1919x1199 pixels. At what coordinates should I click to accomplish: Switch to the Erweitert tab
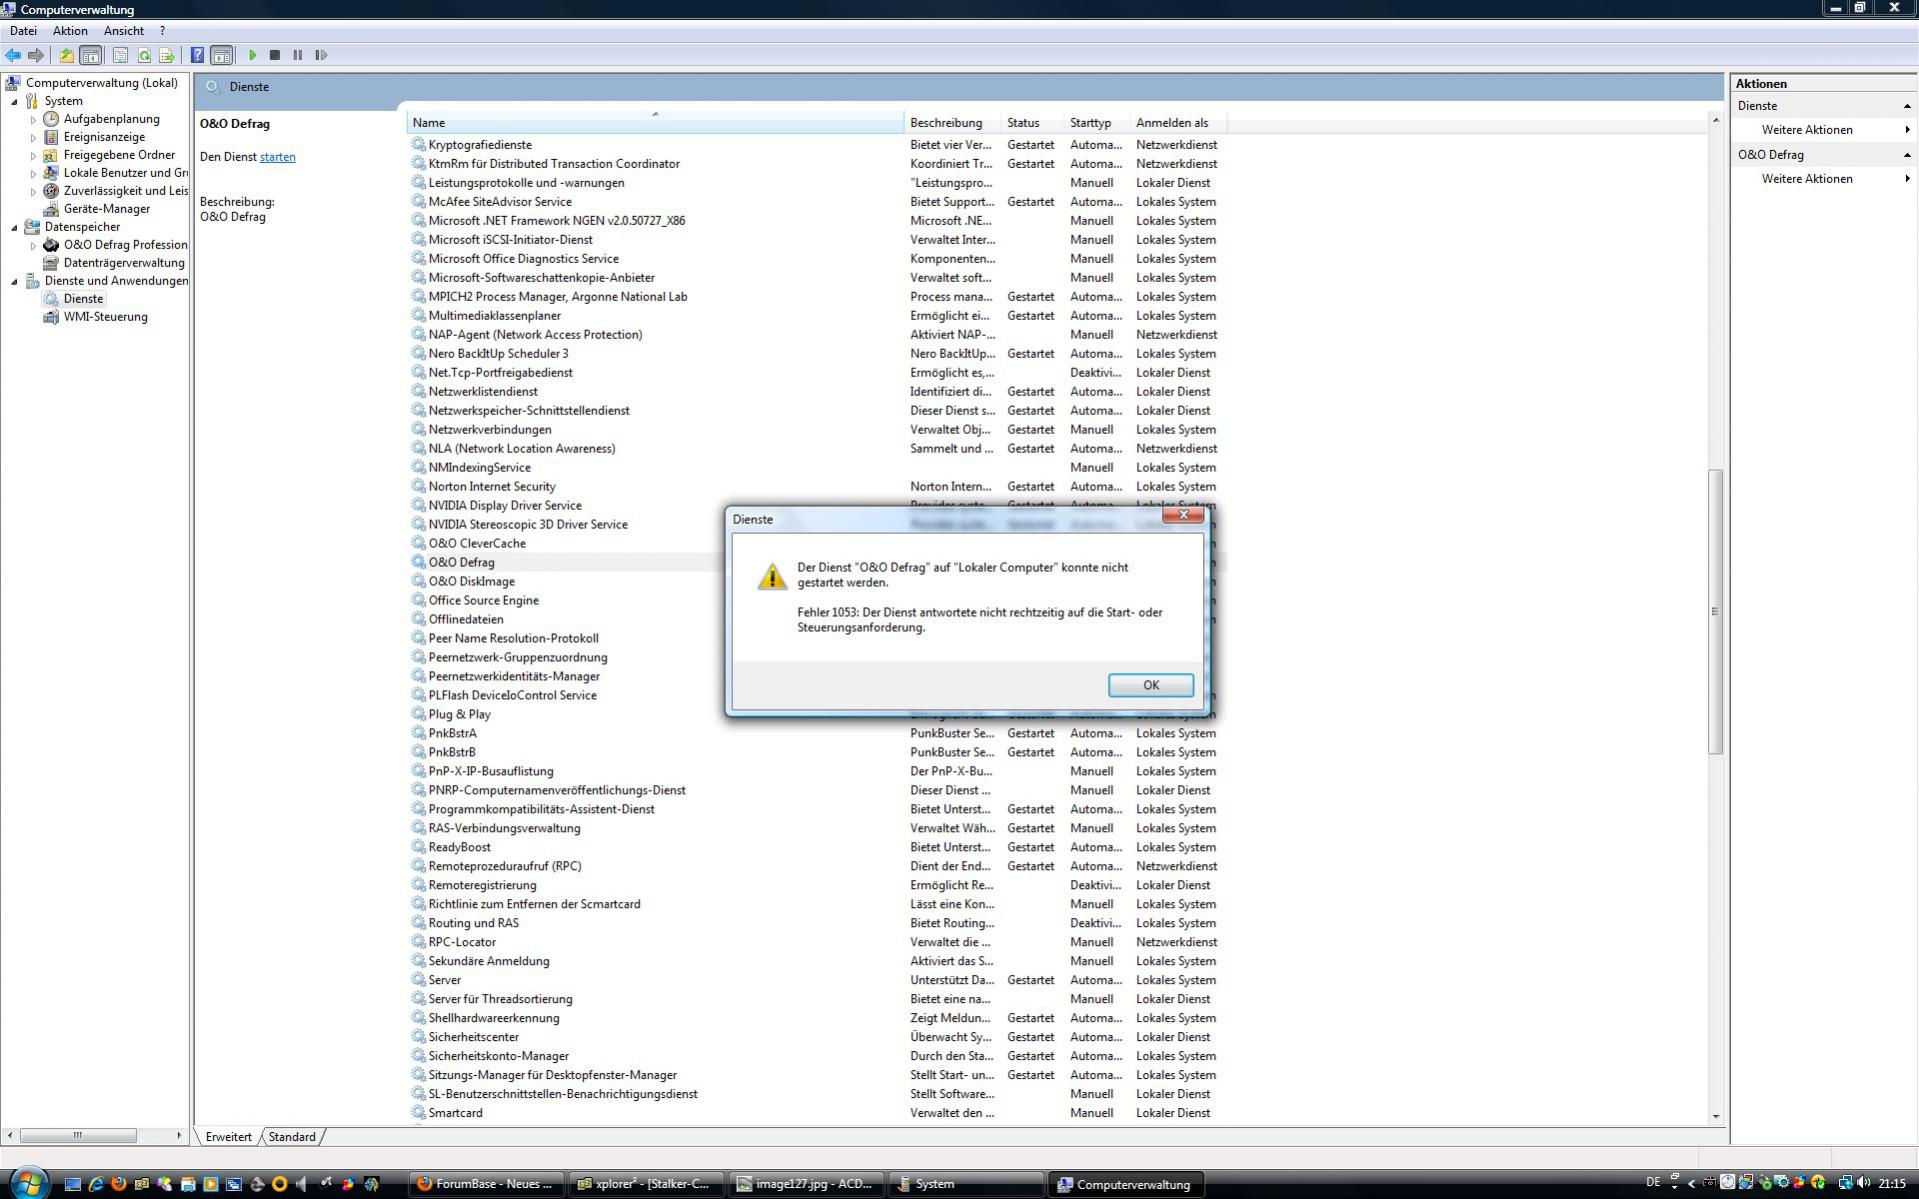pyautogui.click(x=228, y=1137)
